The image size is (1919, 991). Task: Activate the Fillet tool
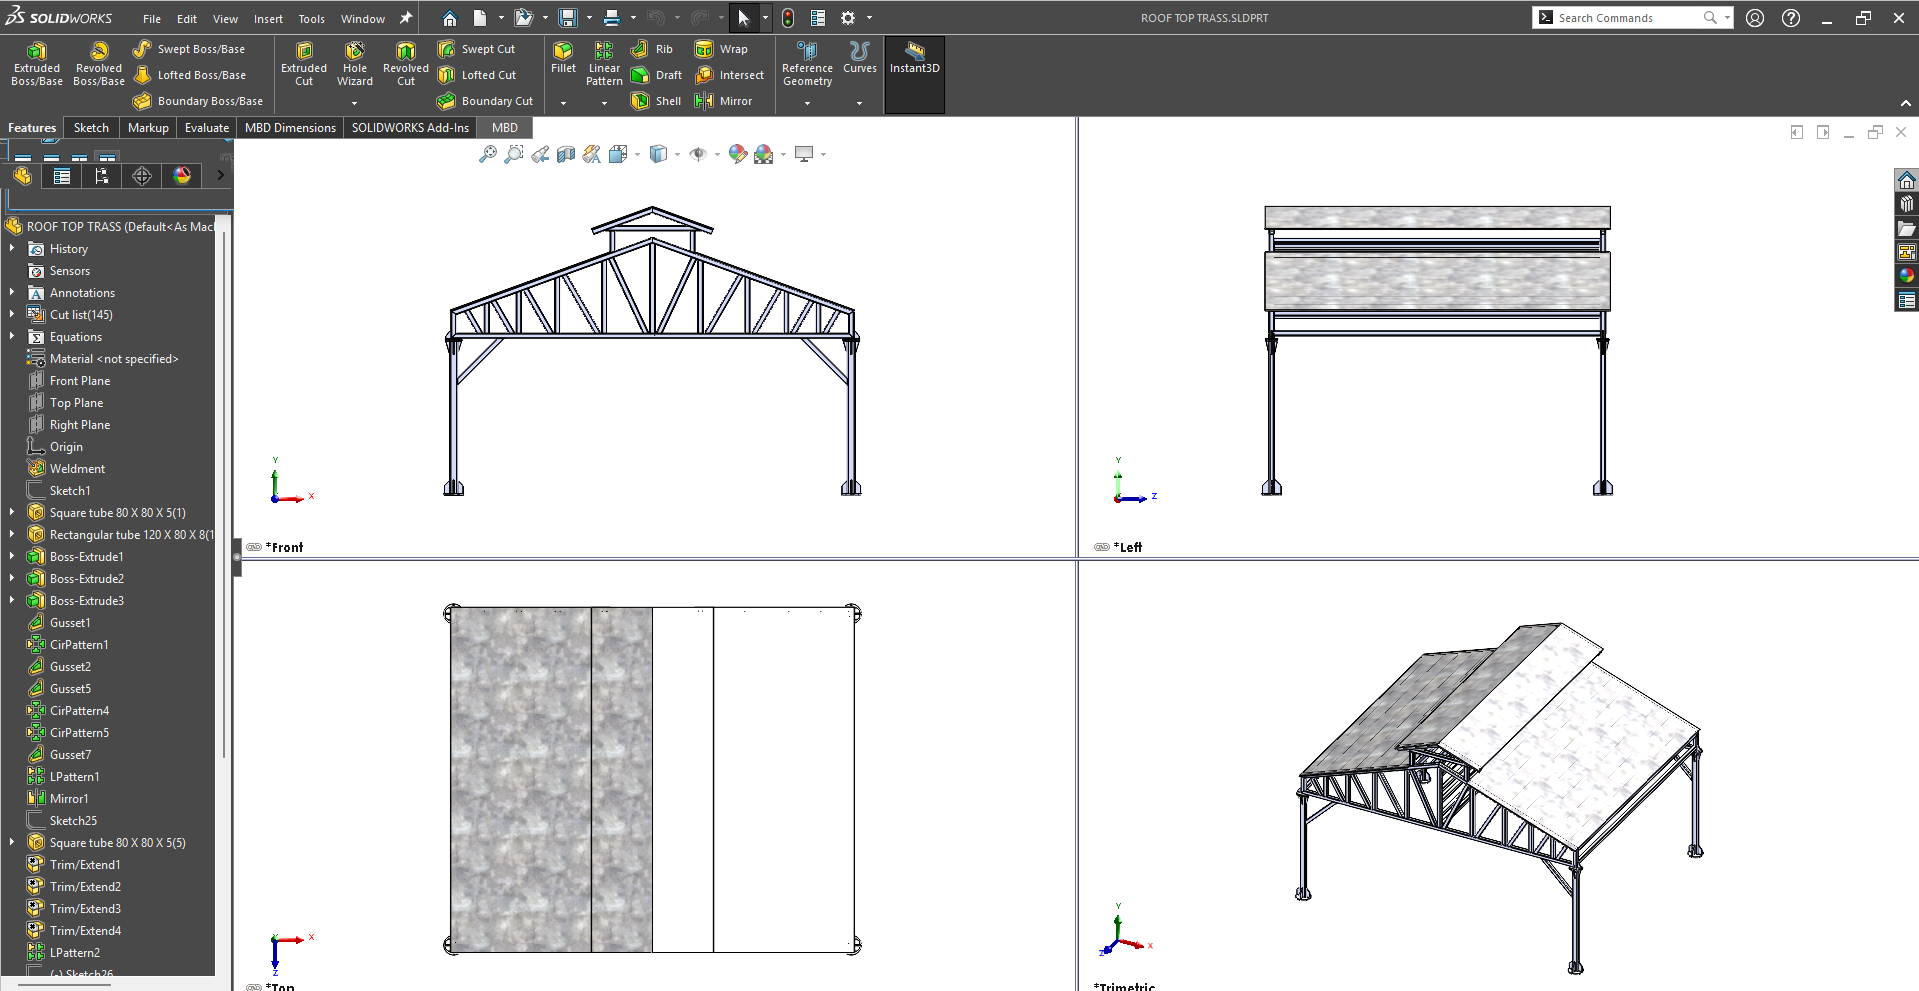[x=563, y=58]
